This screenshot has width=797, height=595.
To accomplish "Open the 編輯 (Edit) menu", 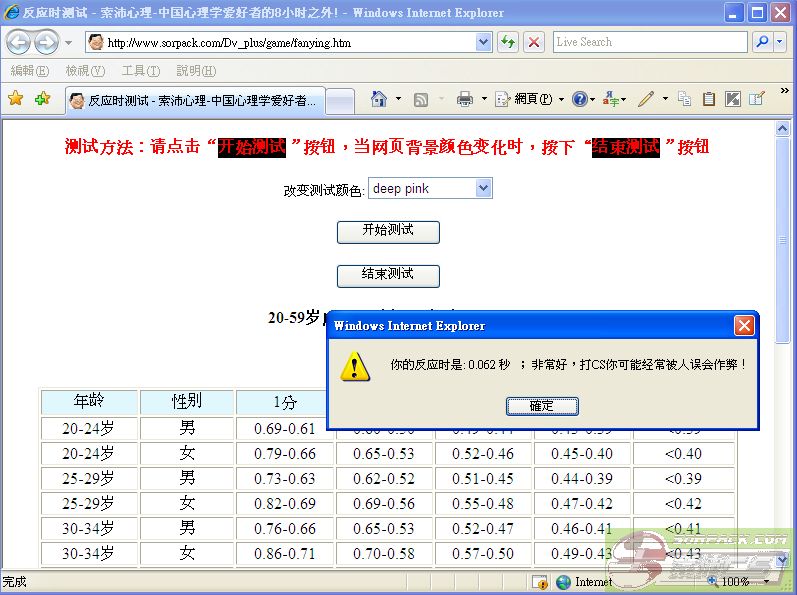I will 29,71.
